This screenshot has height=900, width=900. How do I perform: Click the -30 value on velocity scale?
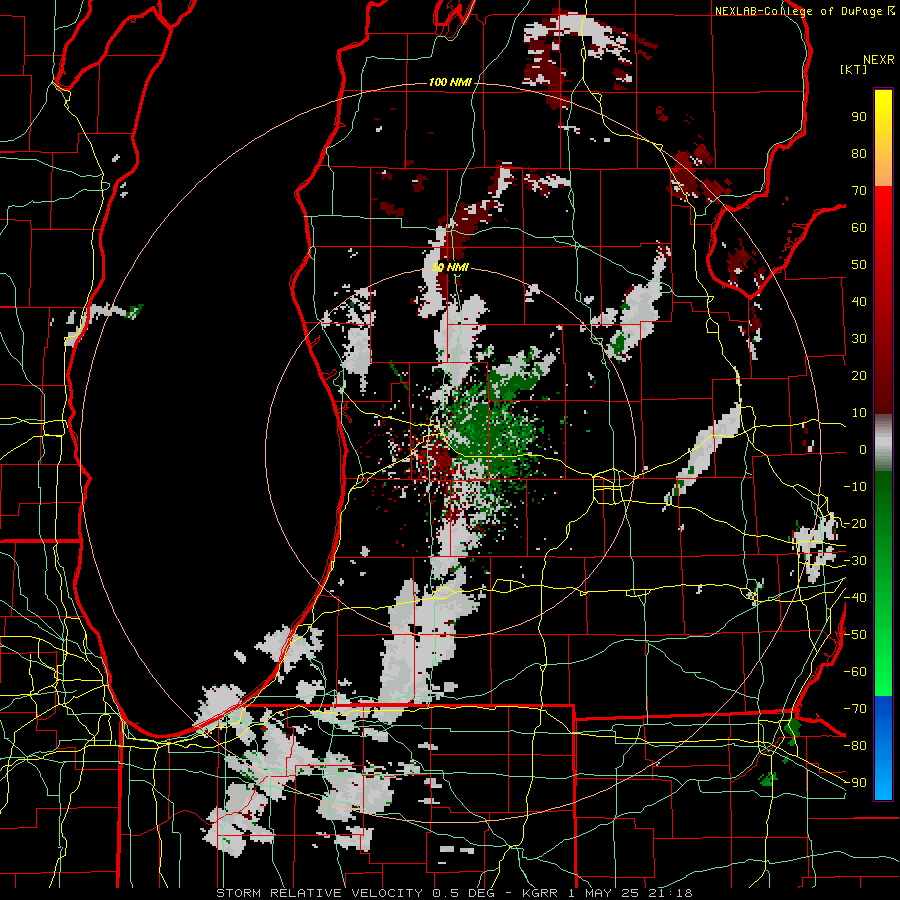855,561
